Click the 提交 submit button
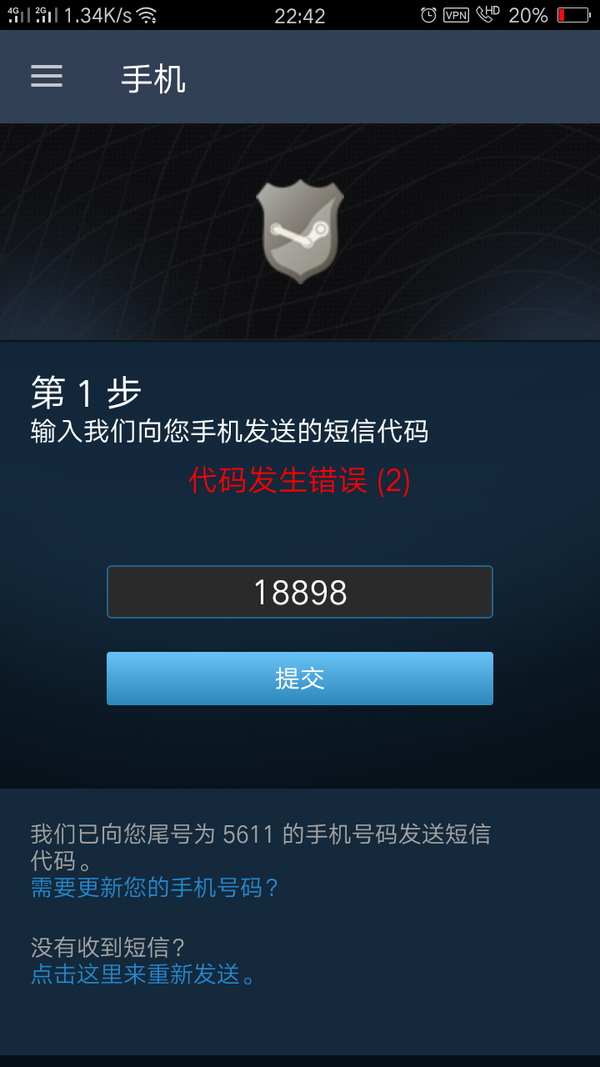 [x=300, y=678]
